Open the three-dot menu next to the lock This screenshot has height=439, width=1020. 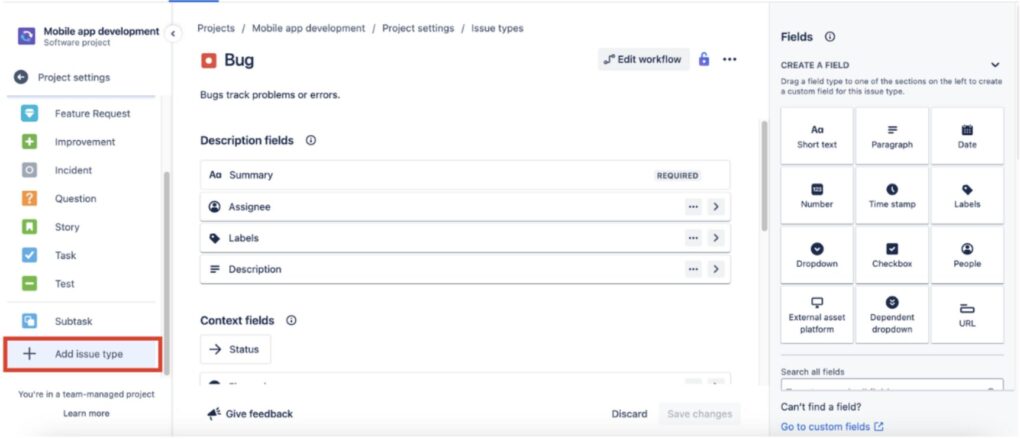(729, 59)
